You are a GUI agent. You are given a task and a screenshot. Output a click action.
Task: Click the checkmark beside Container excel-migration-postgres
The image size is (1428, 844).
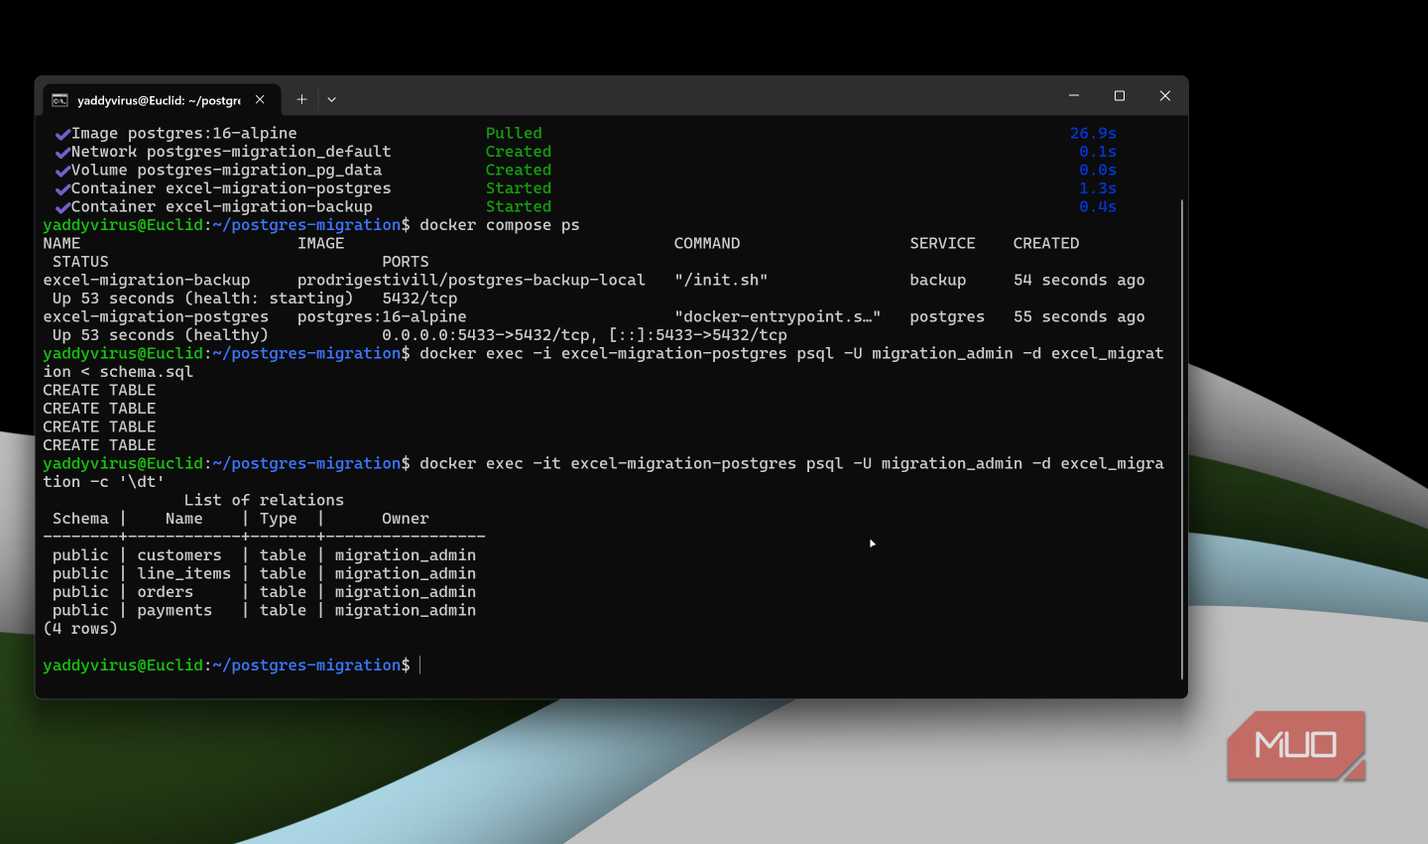[62, 189]
